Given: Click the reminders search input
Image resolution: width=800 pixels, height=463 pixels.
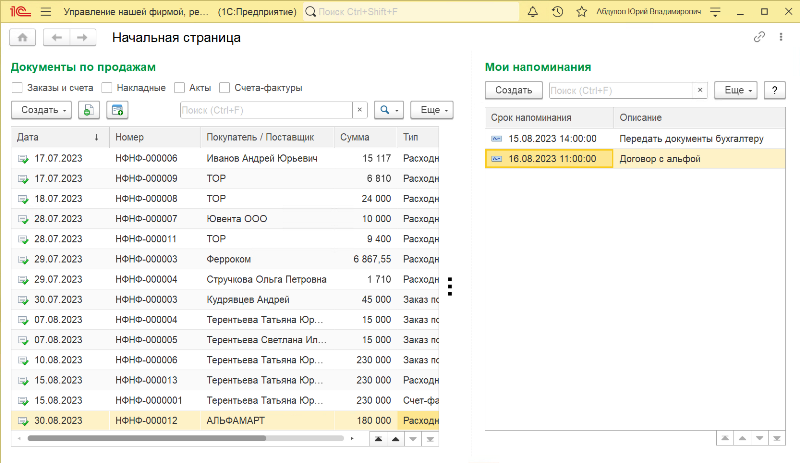Looking at the screenshot, I should pyautogui.click(x=620, y=90).
